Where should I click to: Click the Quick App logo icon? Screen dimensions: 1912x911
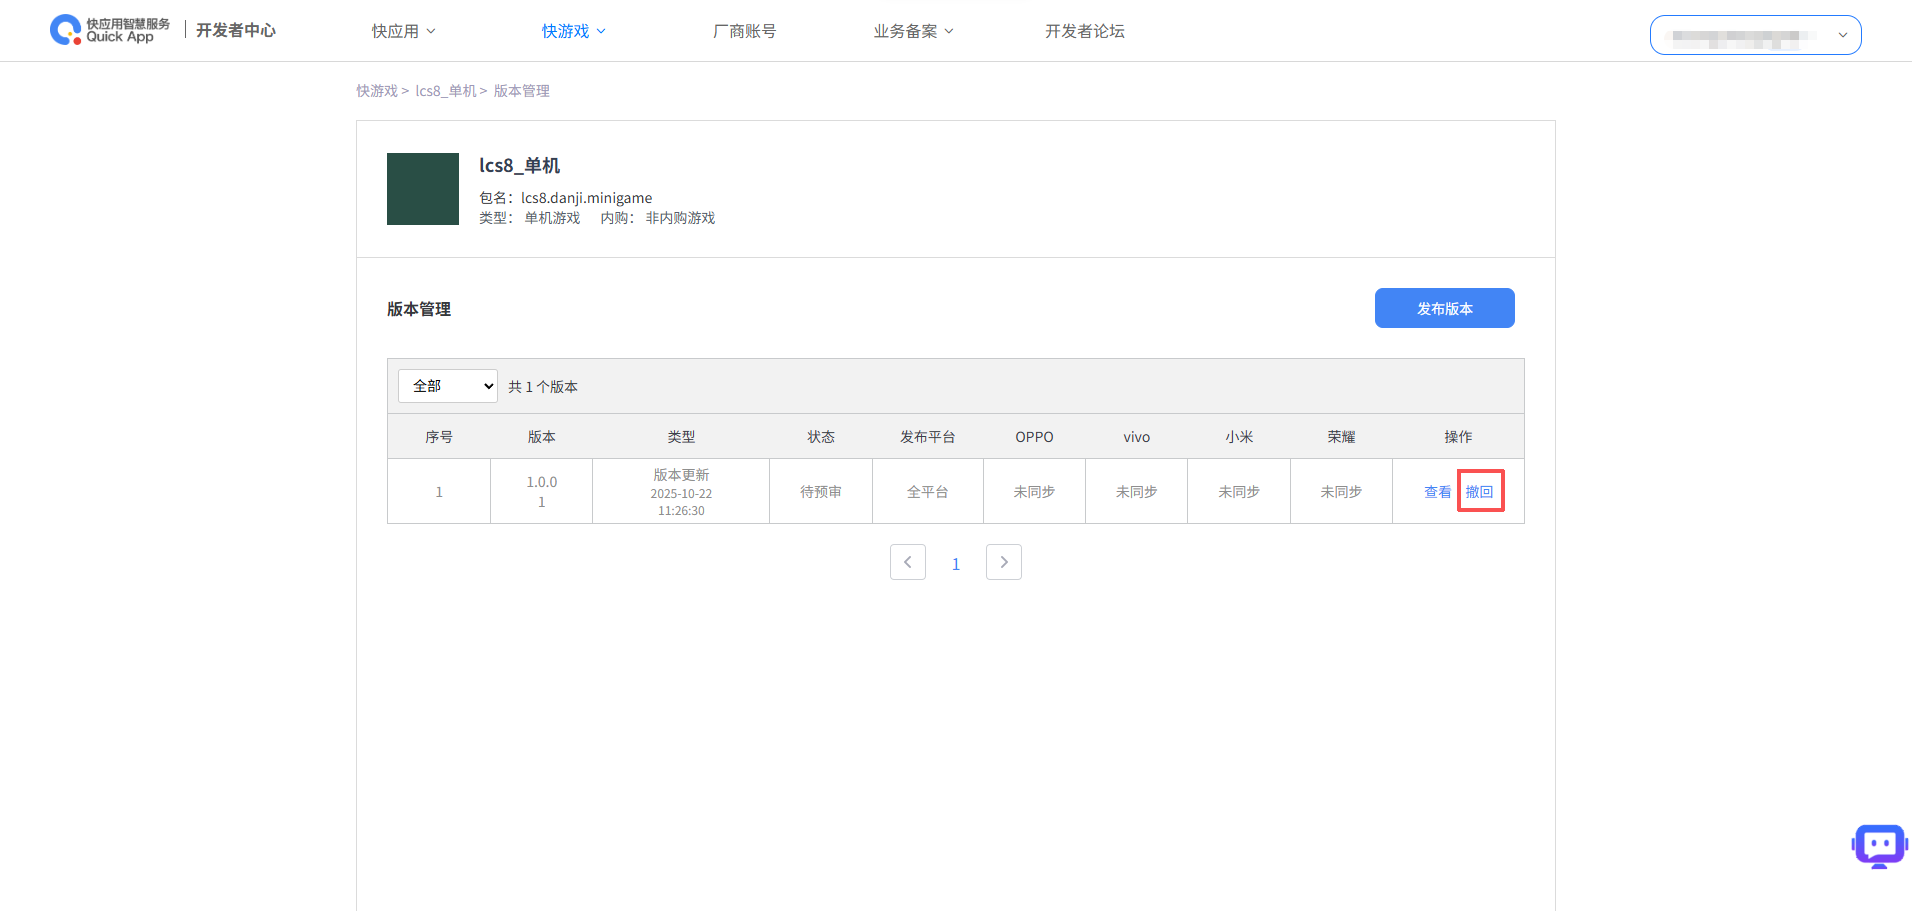66,30
